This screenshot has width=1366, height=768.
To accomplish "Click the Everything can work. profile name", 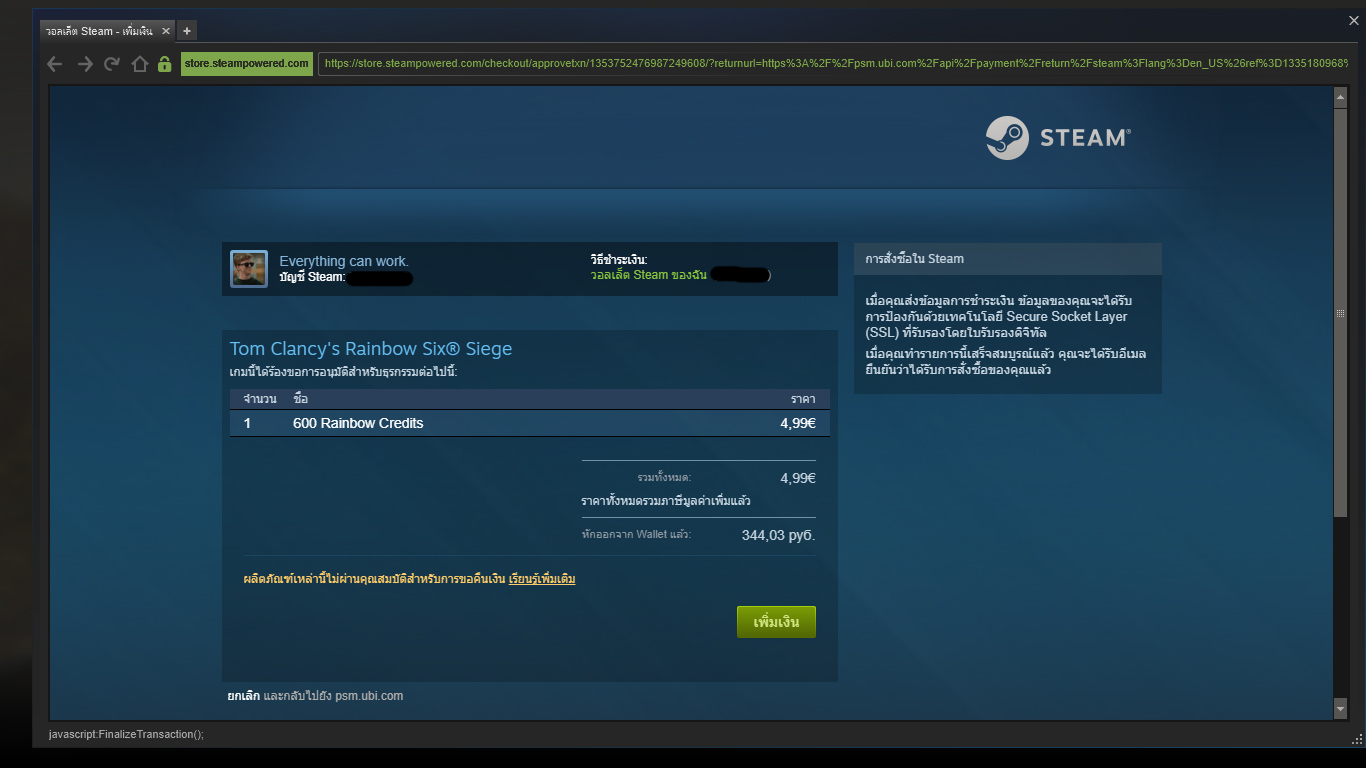I will (x=344, y=261).
